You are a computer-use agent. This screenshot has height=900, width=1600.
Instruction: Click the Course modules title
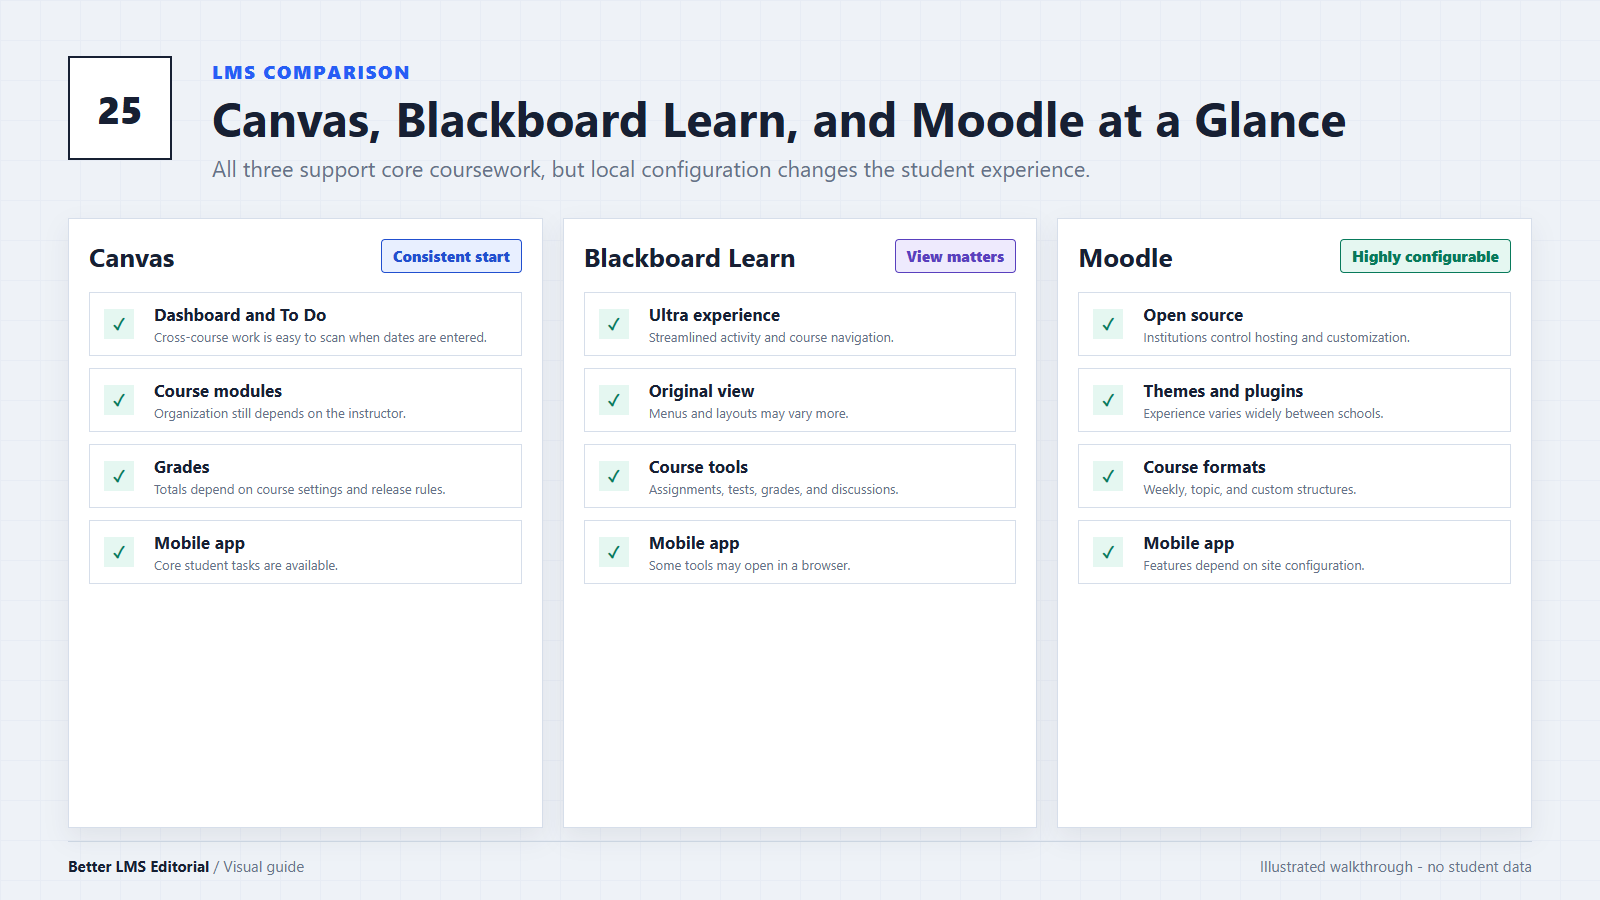pyautogui.click(x=218, y=391)
